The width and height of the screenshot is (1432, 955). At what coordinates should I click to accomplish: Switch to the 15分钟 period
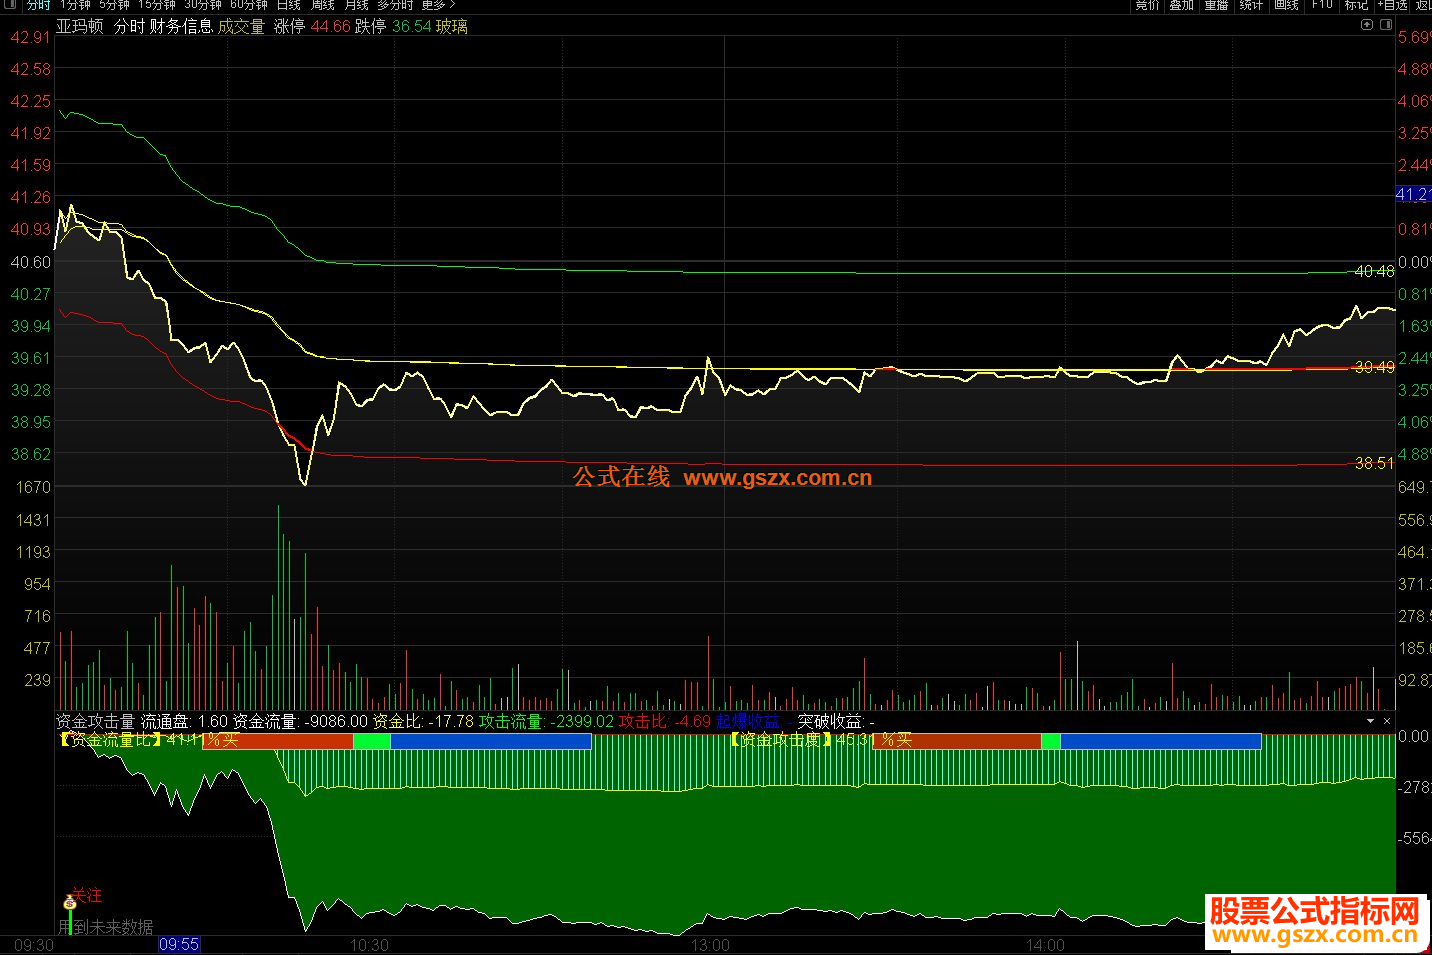157,5
